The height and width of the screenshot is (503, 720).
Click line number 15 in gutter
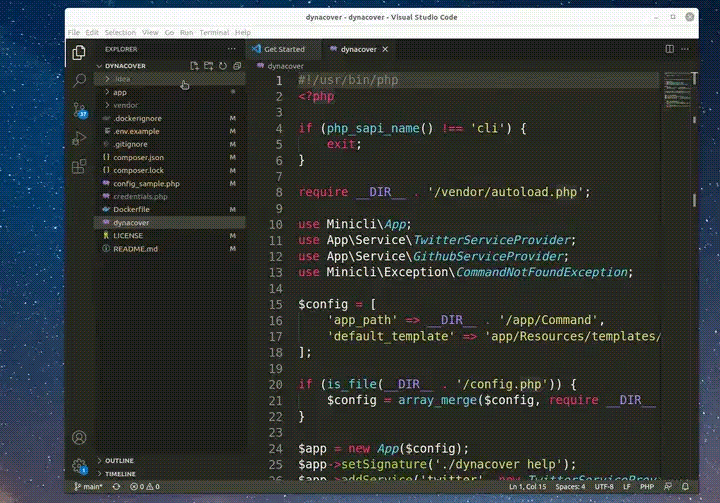(276, 305)
